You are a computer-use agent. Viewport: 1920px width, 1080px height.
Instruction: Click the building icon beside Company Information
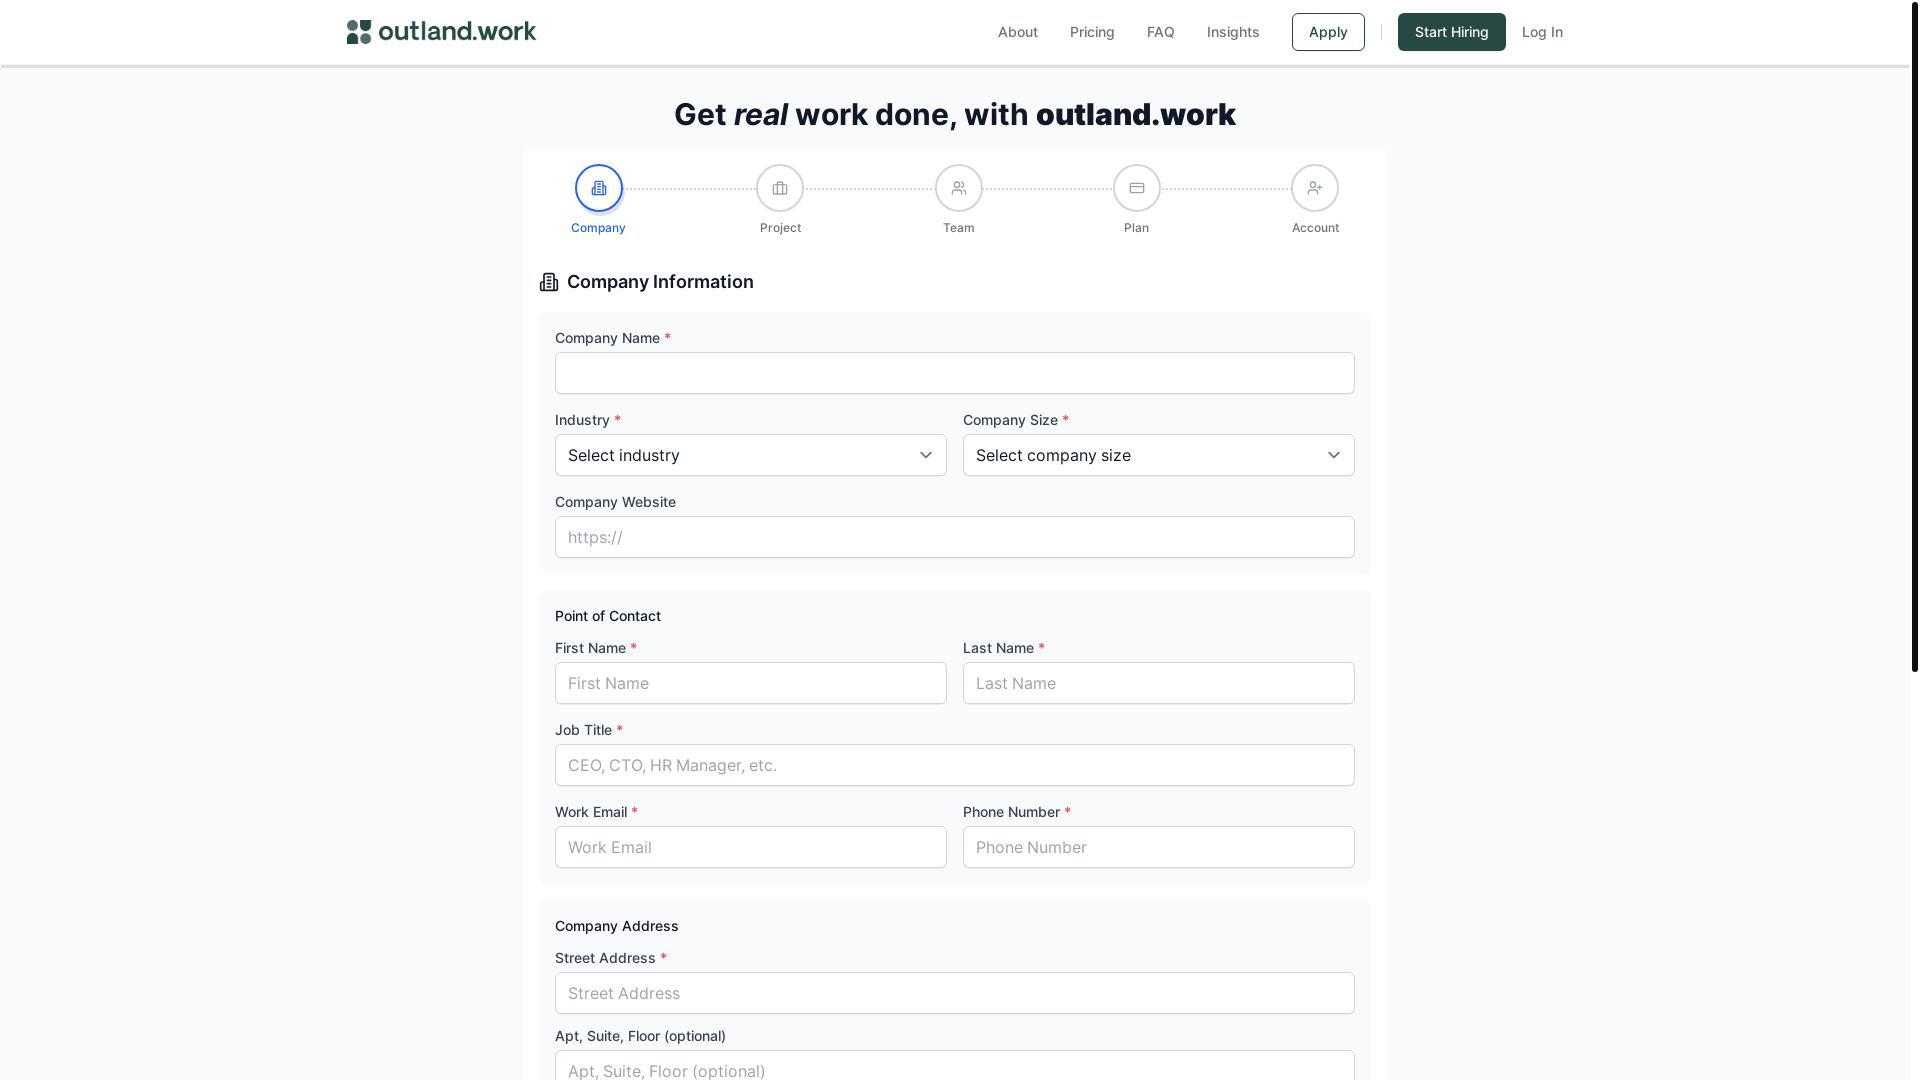tap(549, 282)
